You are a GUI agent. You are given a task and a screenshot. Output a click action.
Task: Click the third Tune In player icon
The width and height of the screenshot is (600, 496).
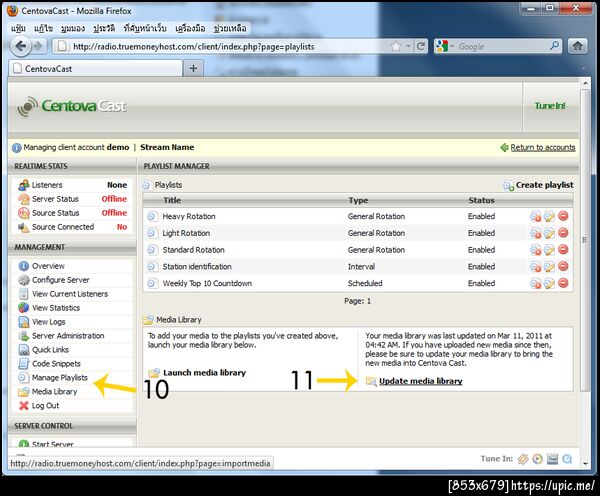pos(552,458)
